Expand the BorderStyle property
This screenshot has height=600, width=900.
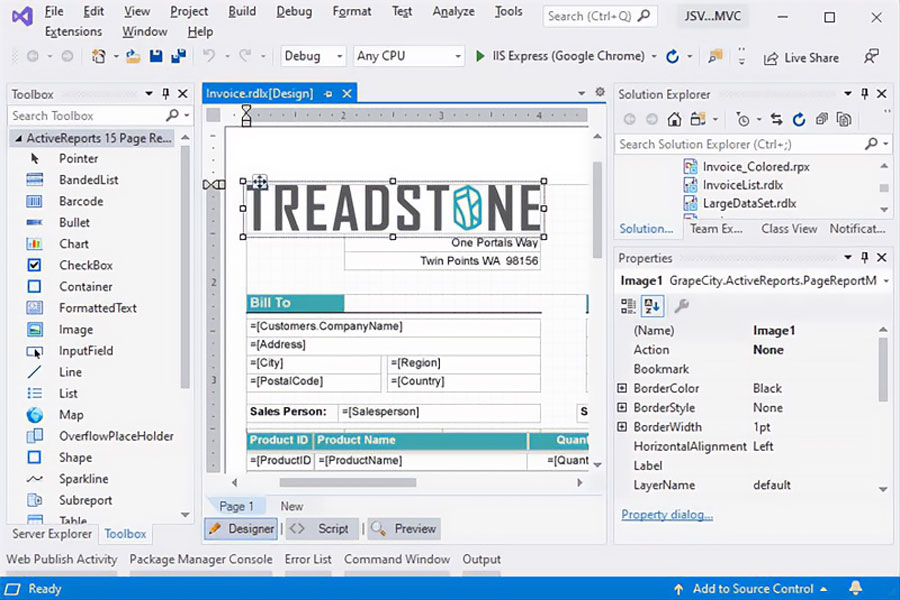click(622, 407)
